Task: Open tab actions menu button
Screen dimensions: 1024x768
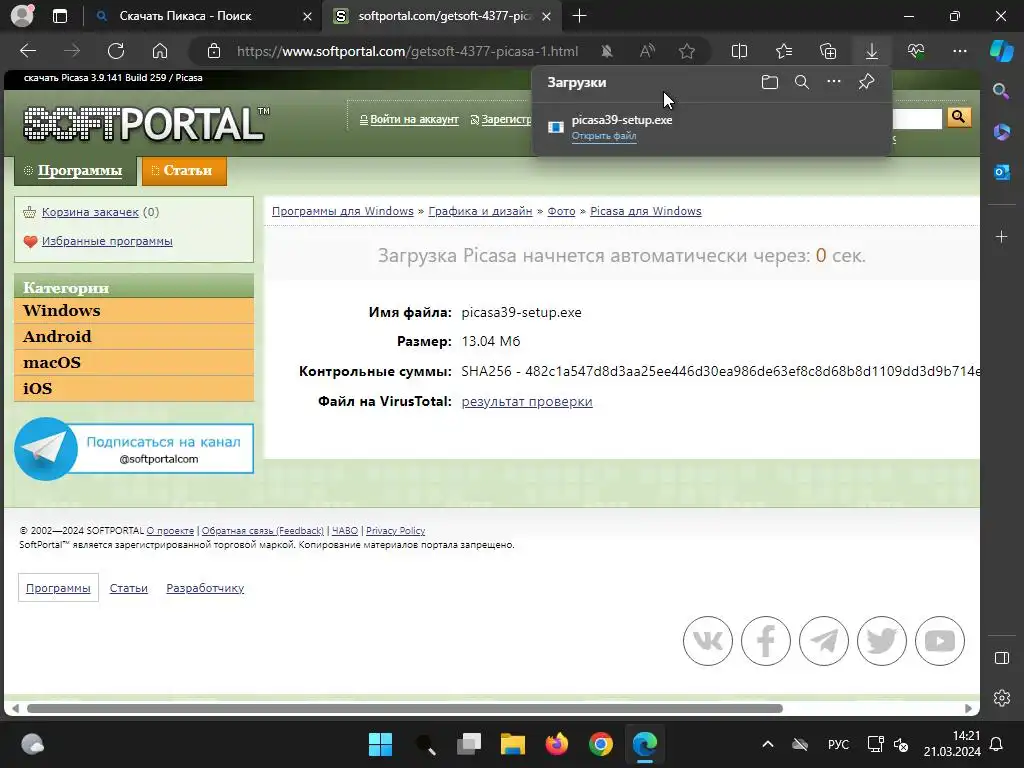Action: tap(60, 16)
